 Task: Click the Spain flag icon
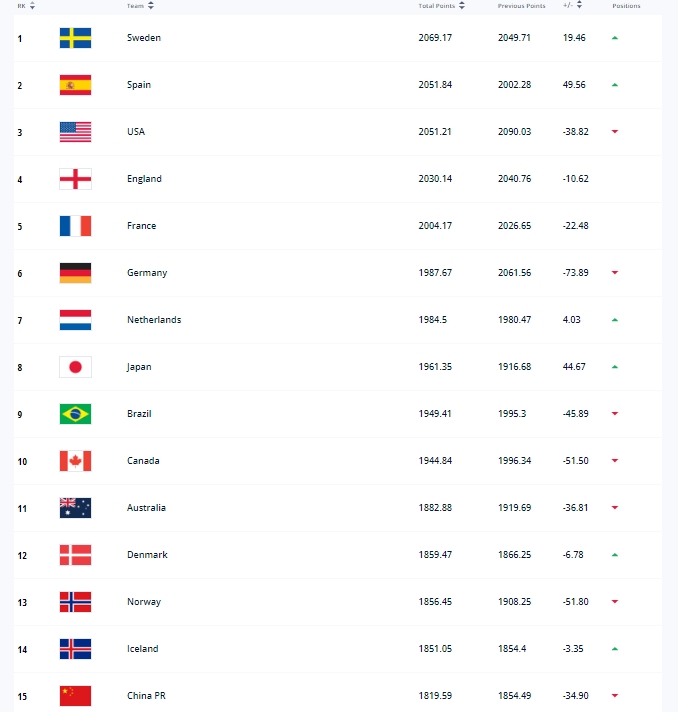75,85
